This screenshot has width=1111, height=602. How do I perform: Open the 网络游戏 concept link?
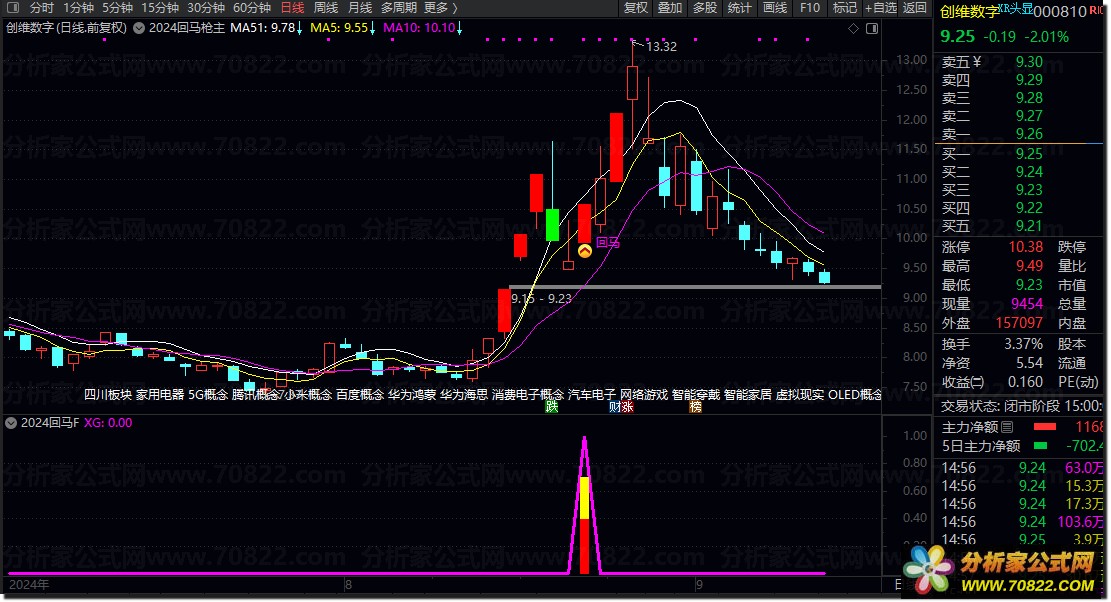click(x=644, y=394)
